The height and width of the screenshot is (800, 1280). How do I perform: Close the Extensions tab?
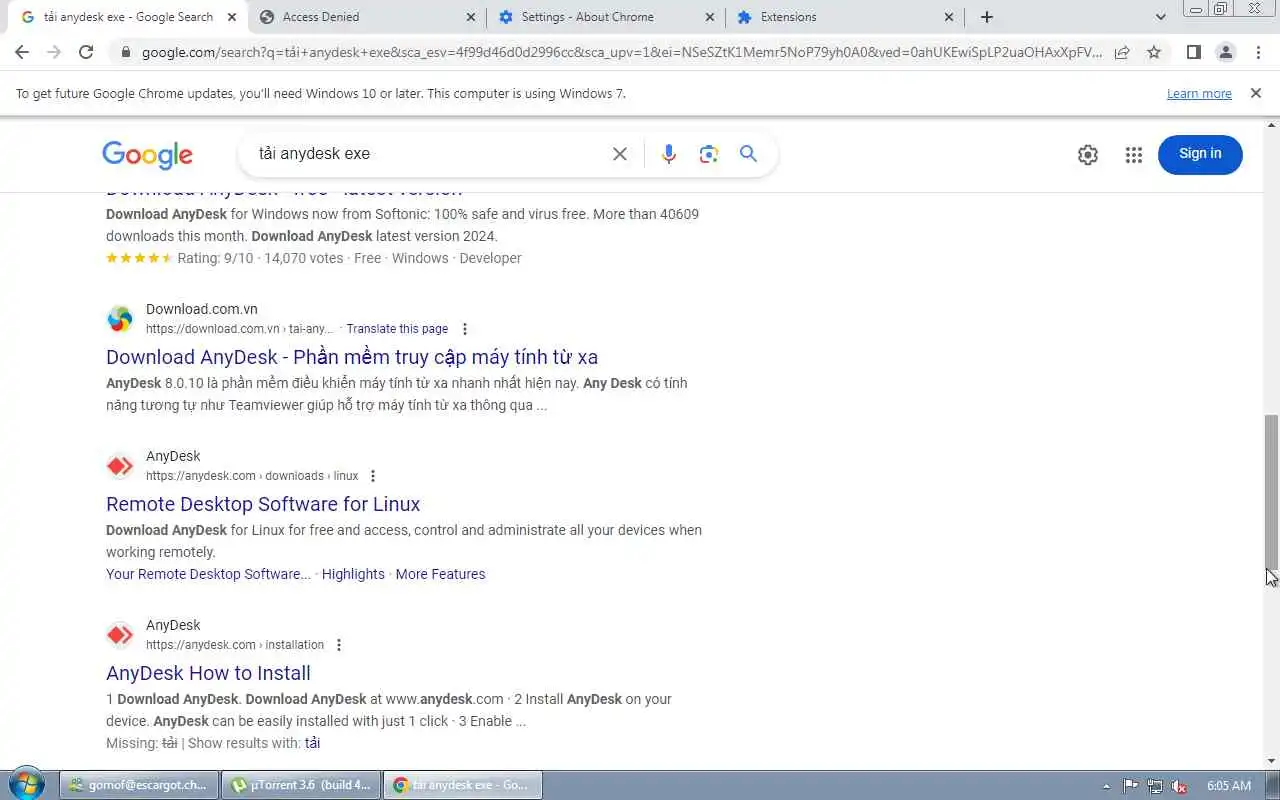click(x=949, y=17)
